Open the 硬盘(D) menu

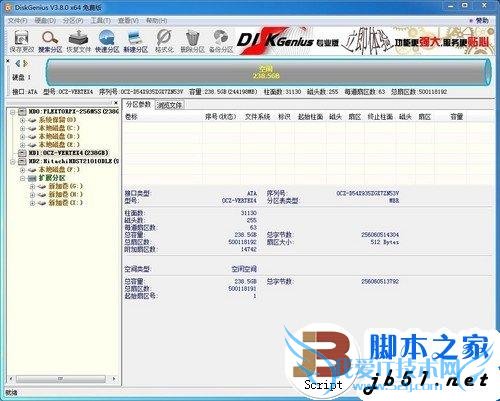click(x=45, y=21)
